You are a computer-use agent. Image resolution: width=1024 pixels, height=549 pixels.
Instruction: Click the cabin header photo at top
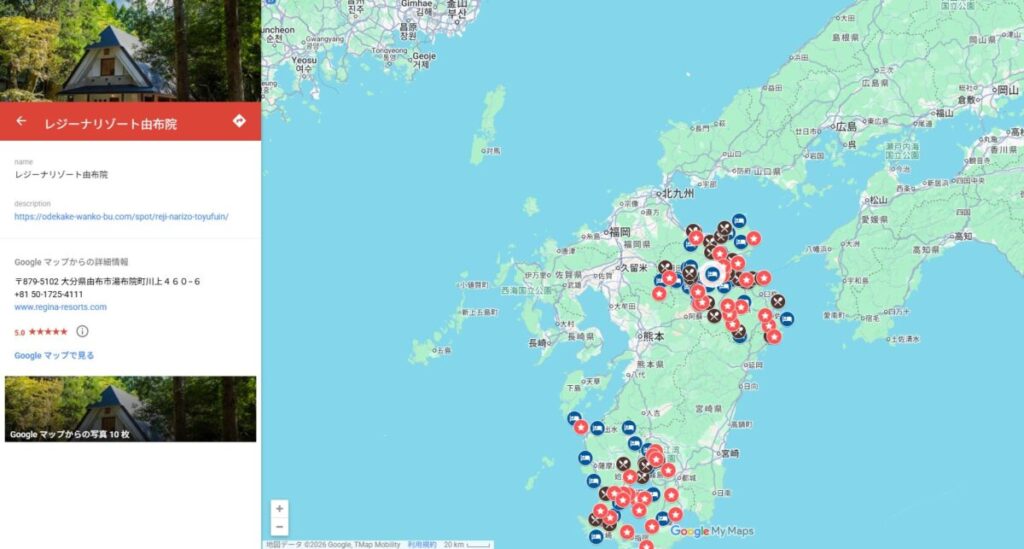coord(130,50)
